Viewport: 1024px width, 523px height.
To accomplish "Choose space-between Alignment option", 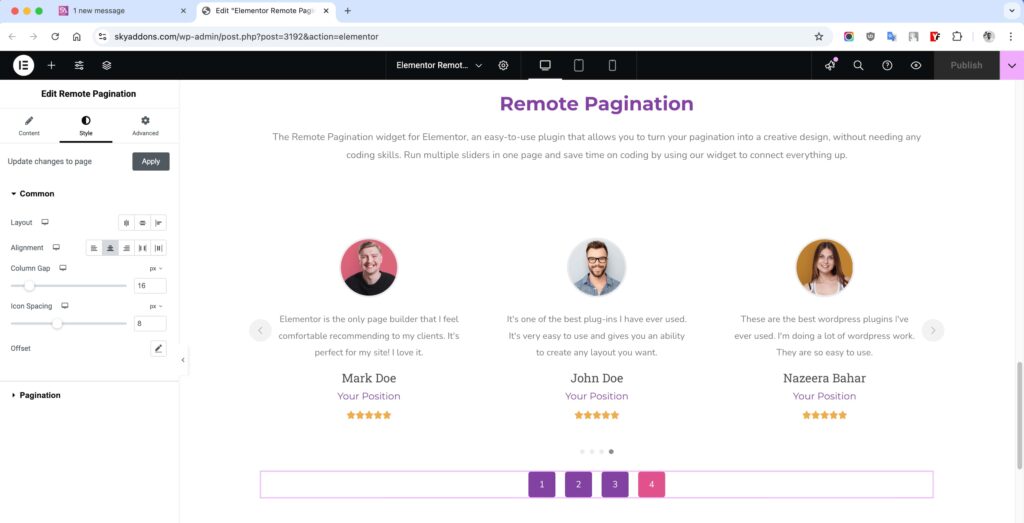I will (142, 248).
